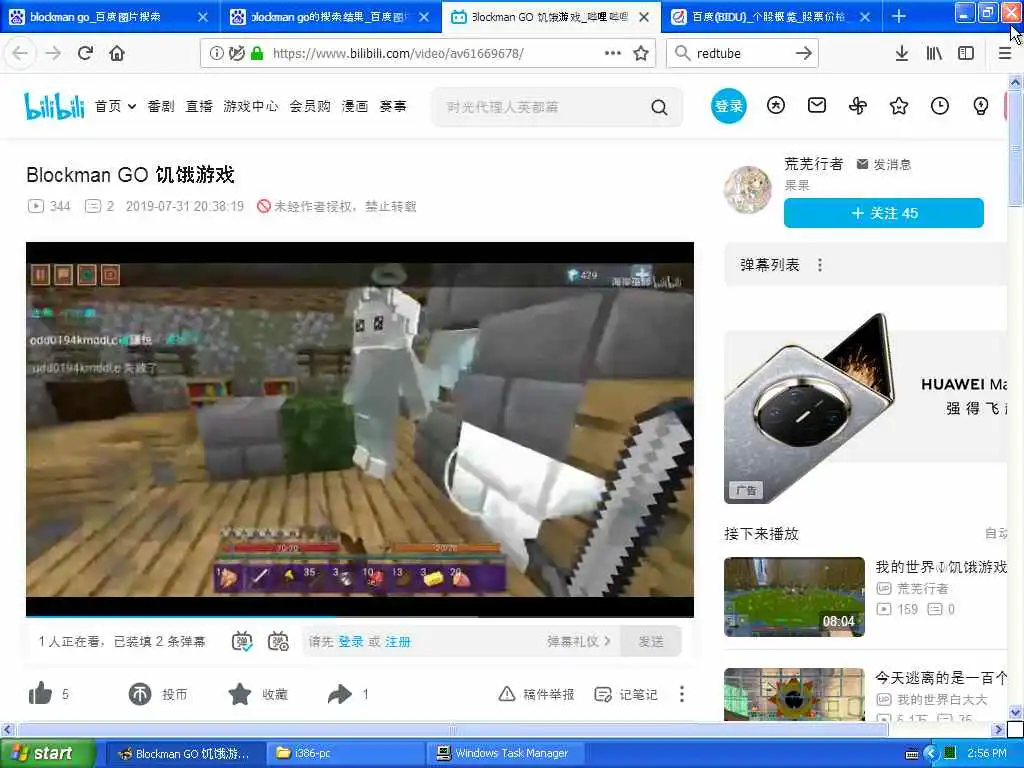Open i386-pc folder from taskbar

pyautogui.click(x=346, y=753)
